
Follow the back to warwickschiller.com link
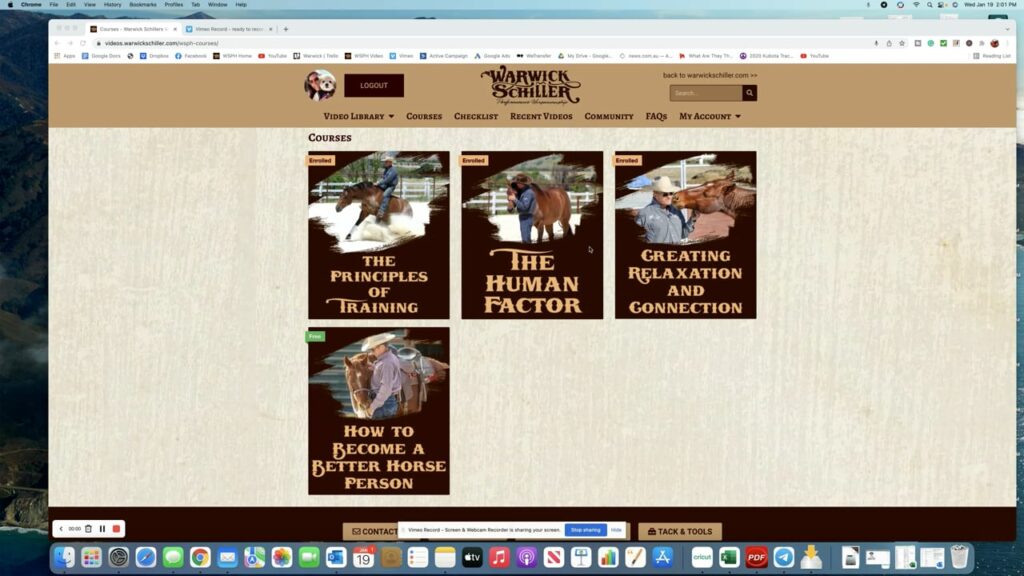point(709,75)
